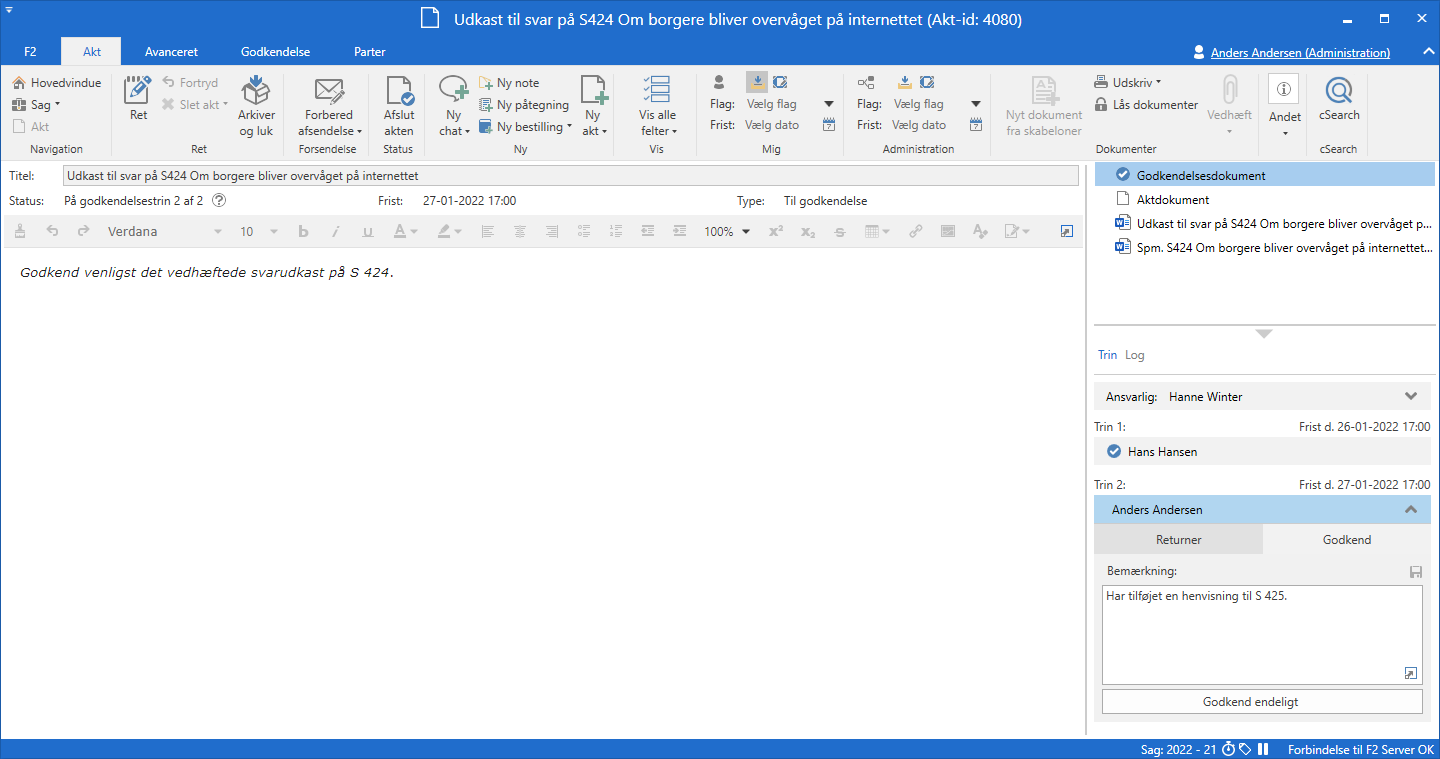Click the pause icon in the status bar

1263,749
